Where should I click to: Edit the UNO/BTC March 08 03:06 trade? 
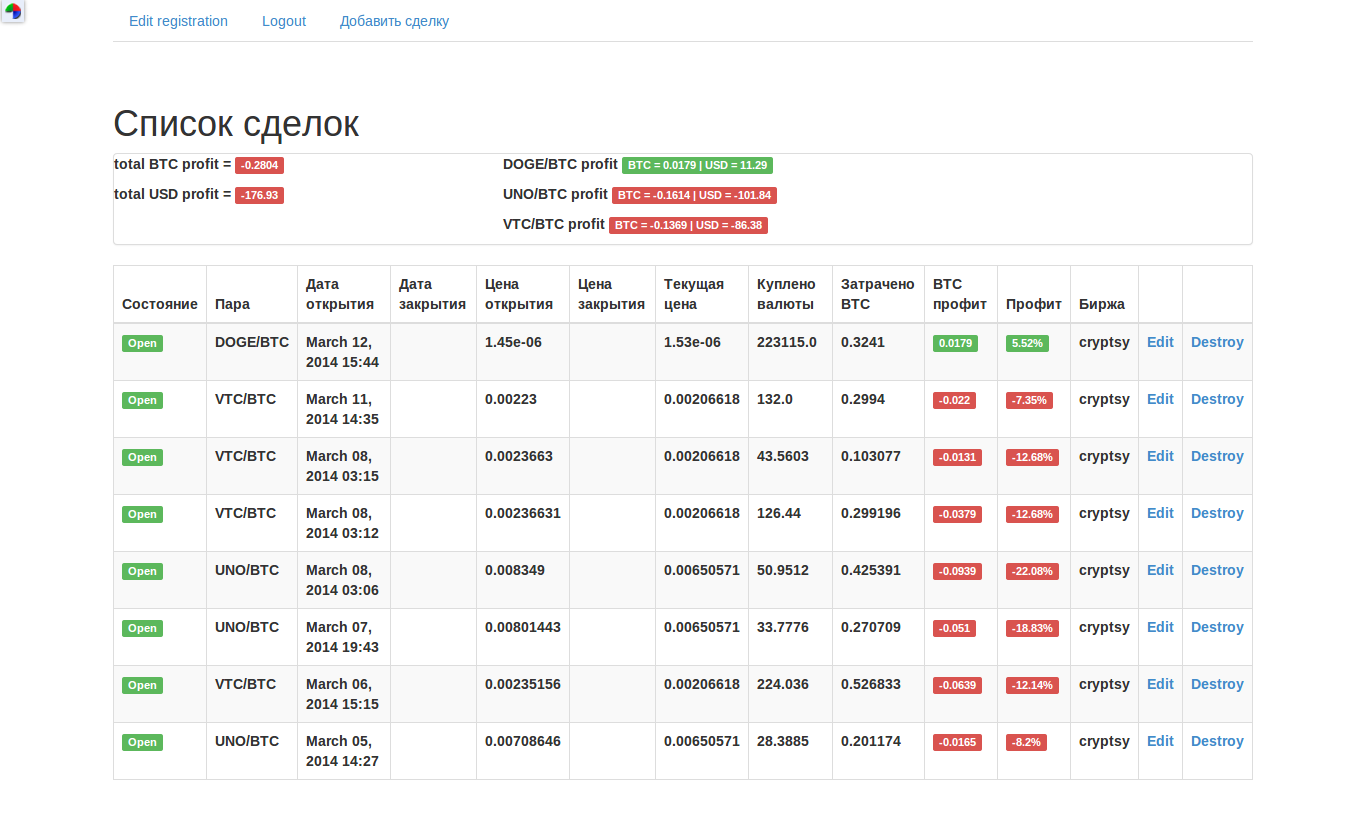(1160, 570)
